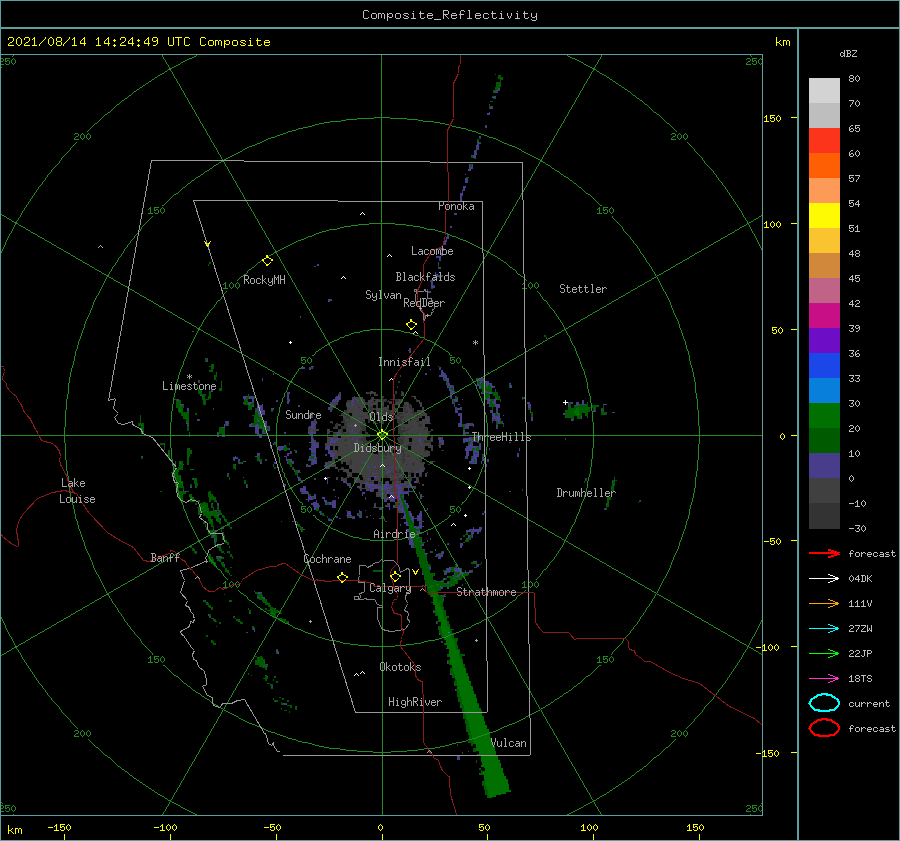Click the Didsbury label near radar center
Screen dimensions: 900x841
click(x=377, y=448)
